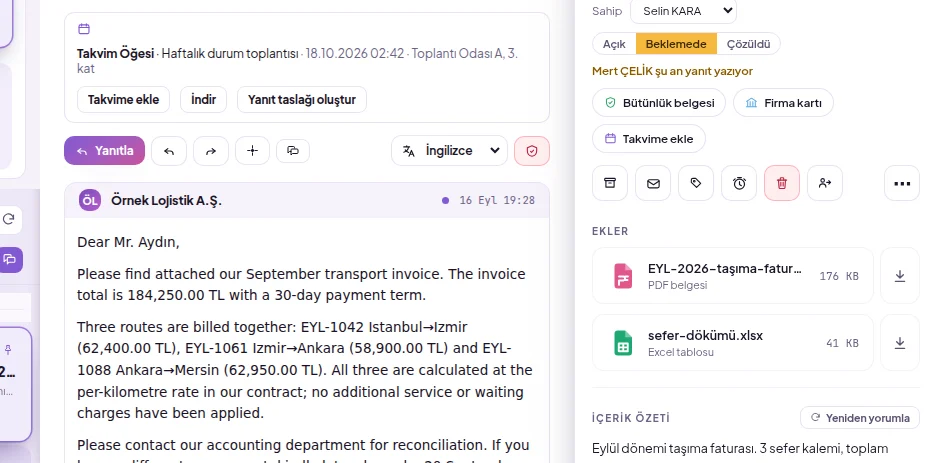Click the assign-to-person icon

pos(825,183)
